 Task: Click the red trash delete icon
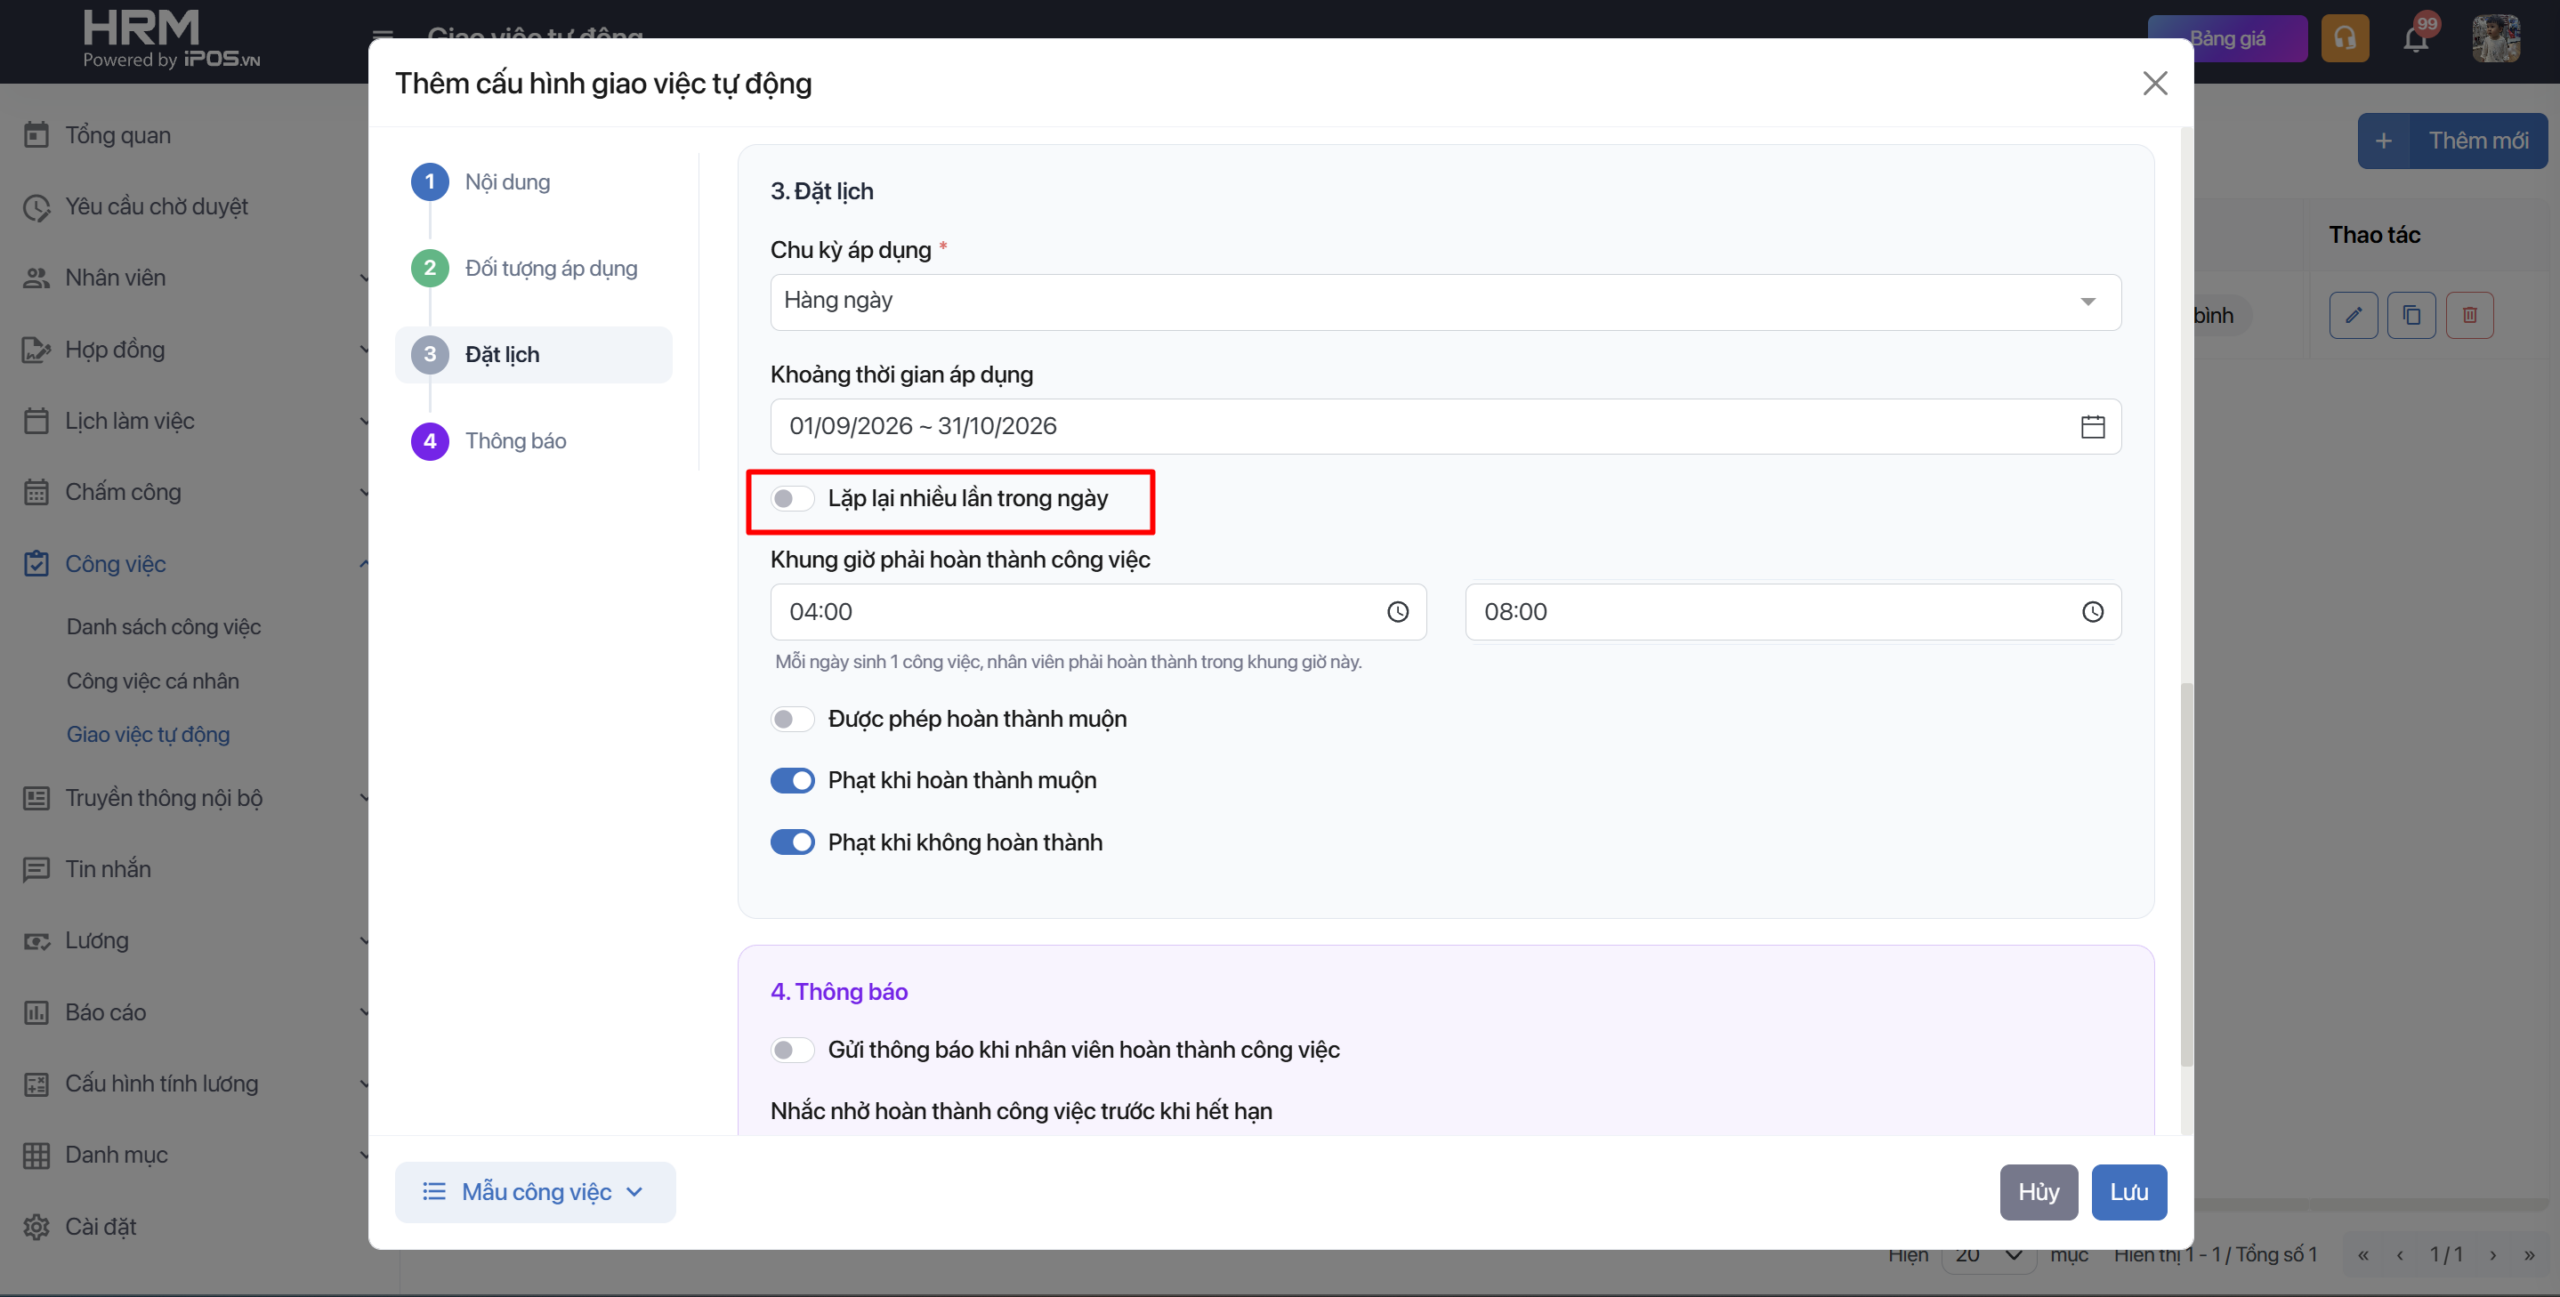pos(2470,316)
